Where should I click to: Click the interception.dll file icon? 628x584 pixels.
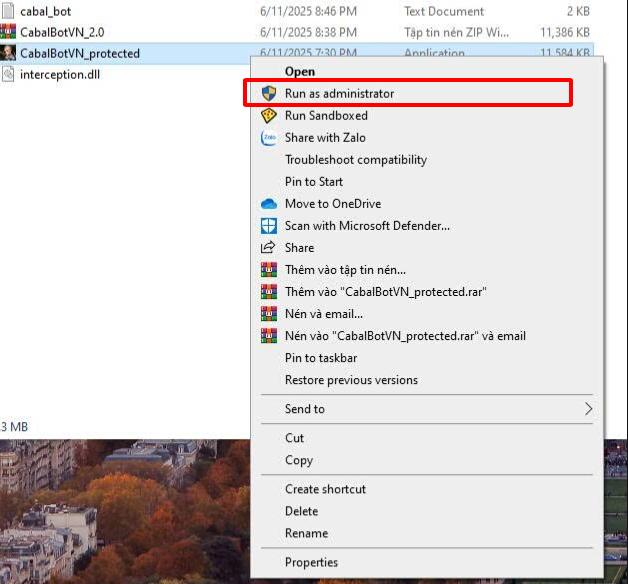point(8,74)
